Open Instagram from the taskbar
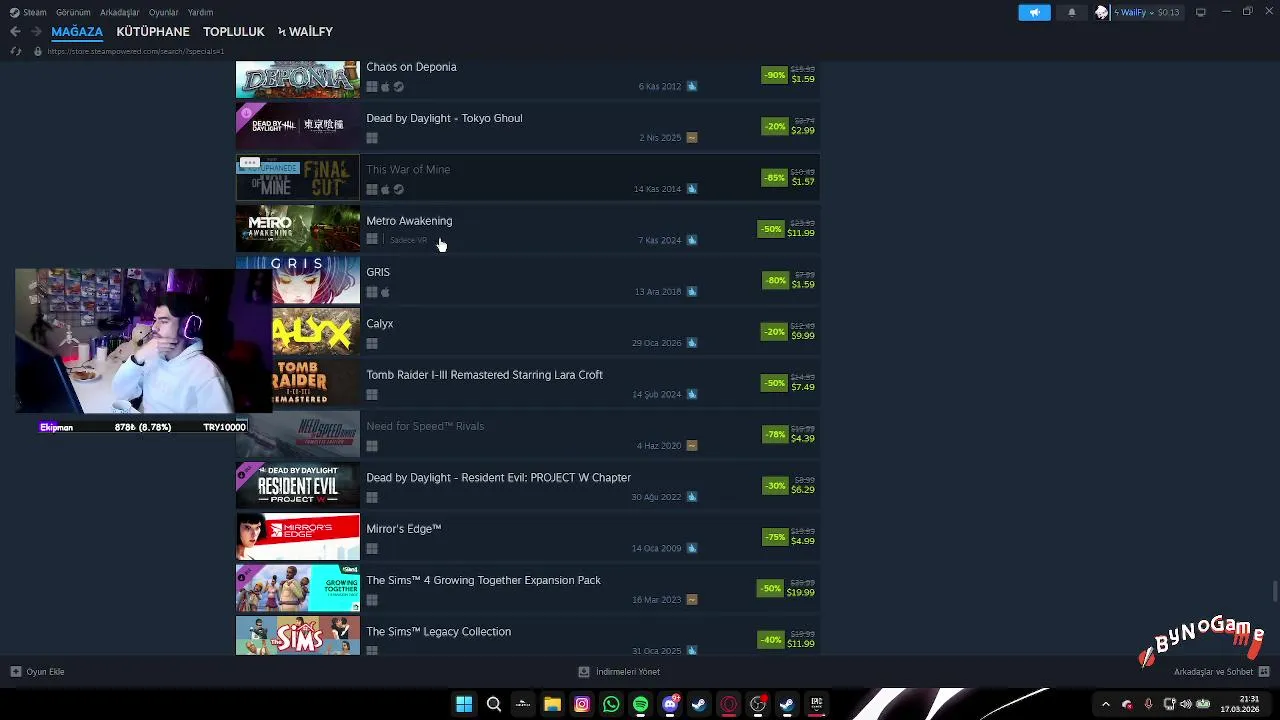The image size is (1280, 720). point(582,704)
